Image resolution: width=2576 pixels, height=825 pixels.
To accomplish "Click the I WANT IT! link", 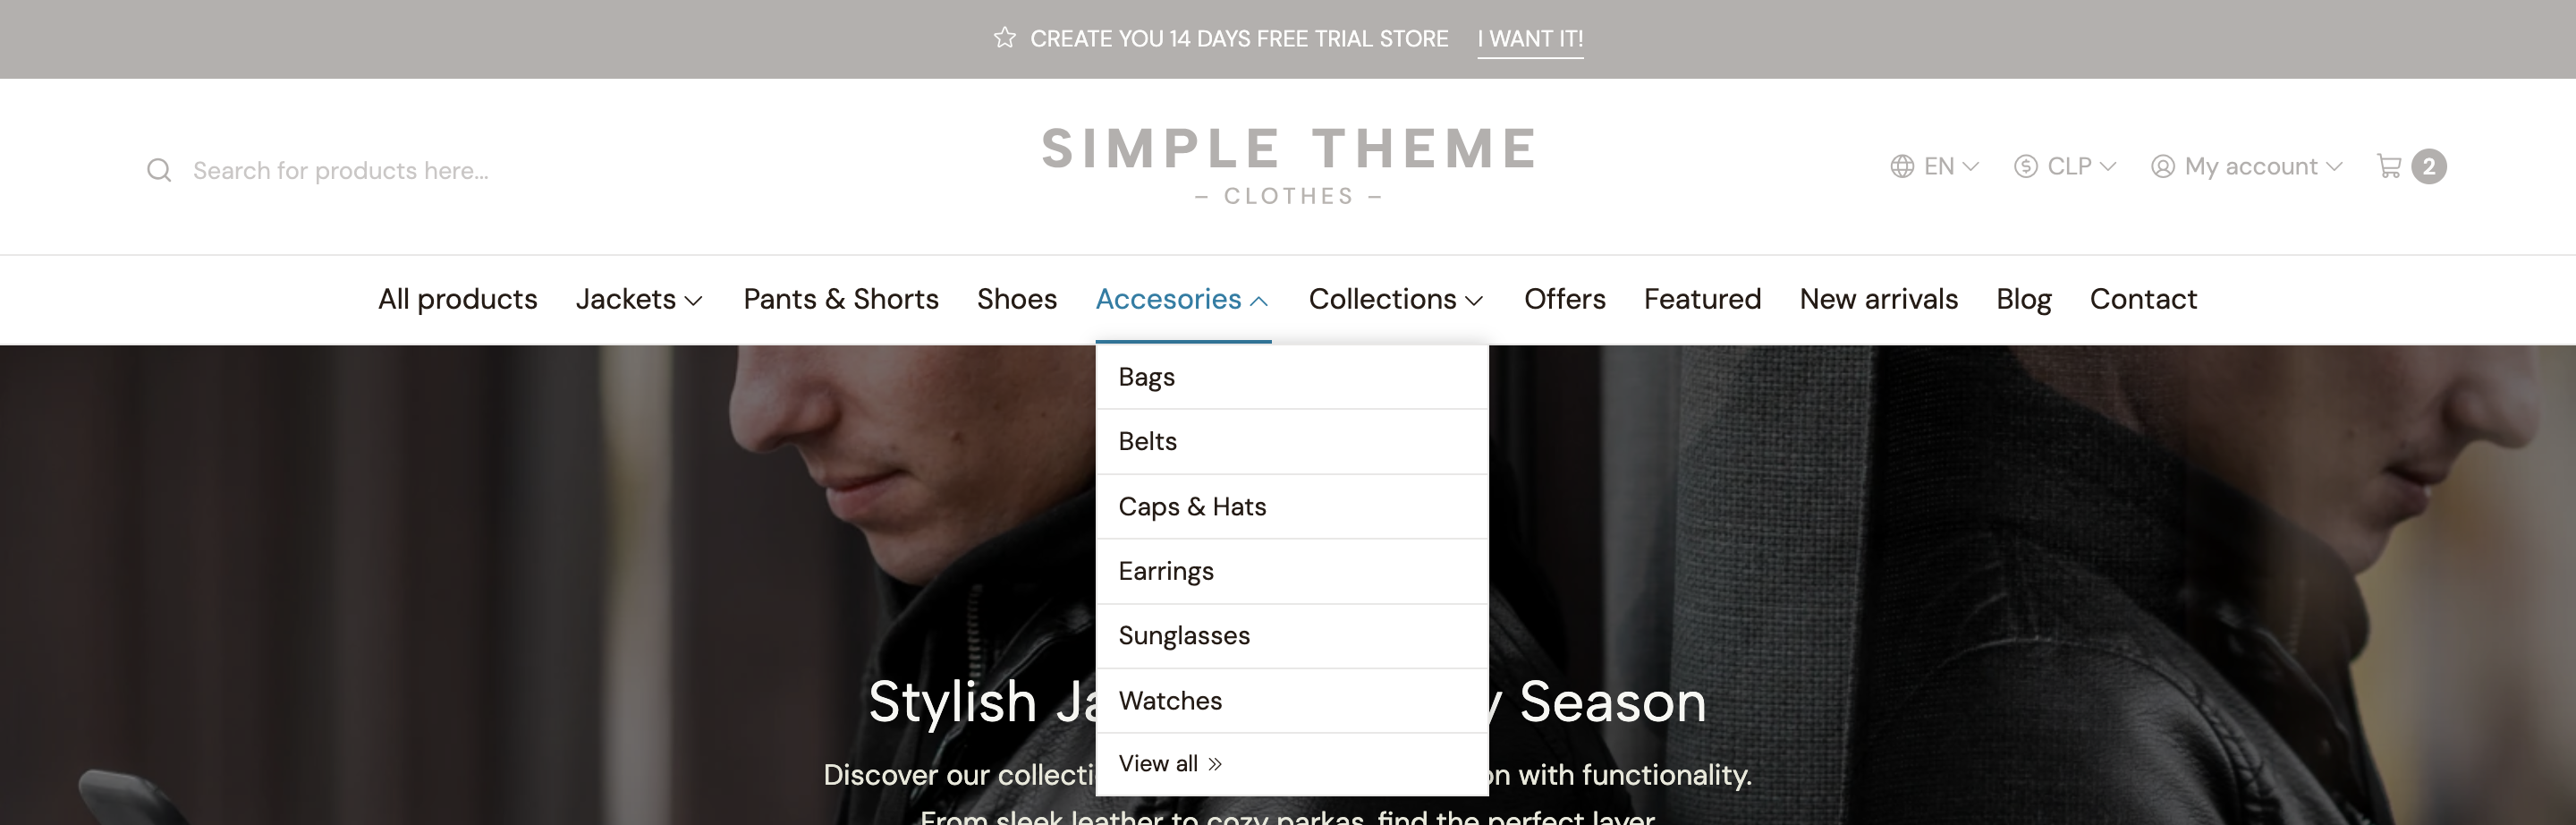I will coord(1530,39).
